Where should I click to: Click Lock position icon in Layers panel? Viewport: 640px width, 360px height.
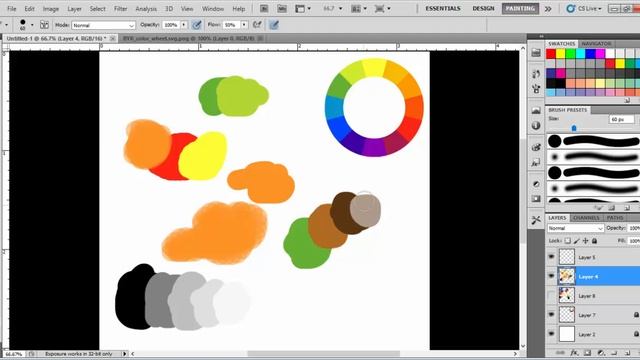point(585,241)
